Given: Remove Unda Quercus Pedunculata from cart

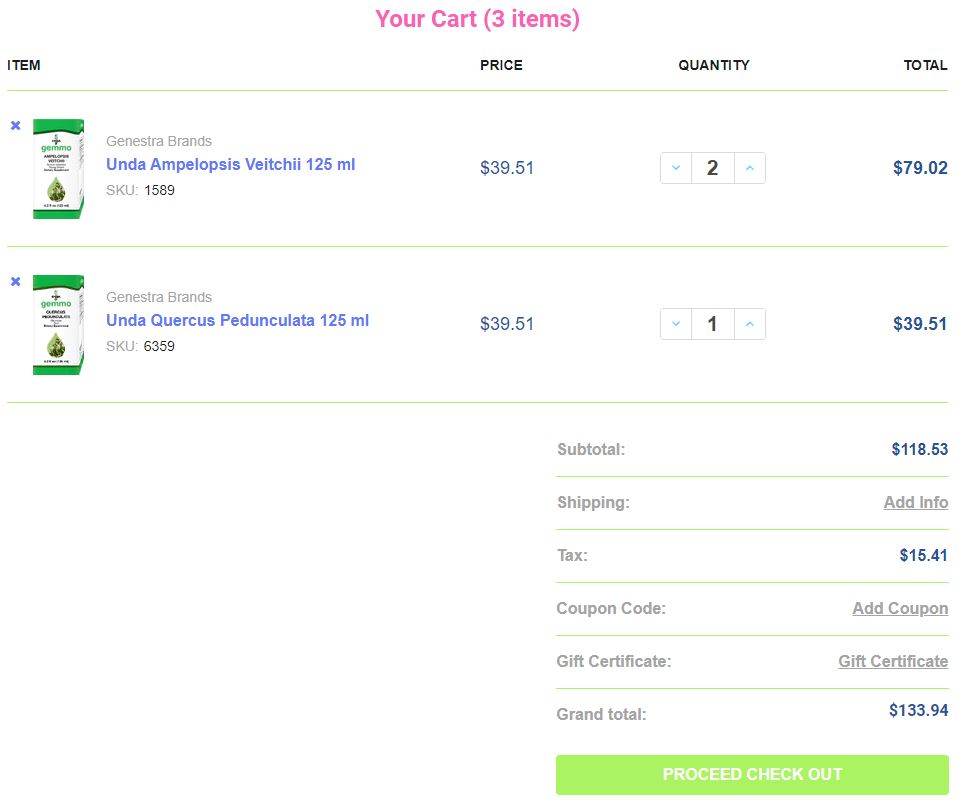Looking at the screenshot, I should click(x=15, y=282).
